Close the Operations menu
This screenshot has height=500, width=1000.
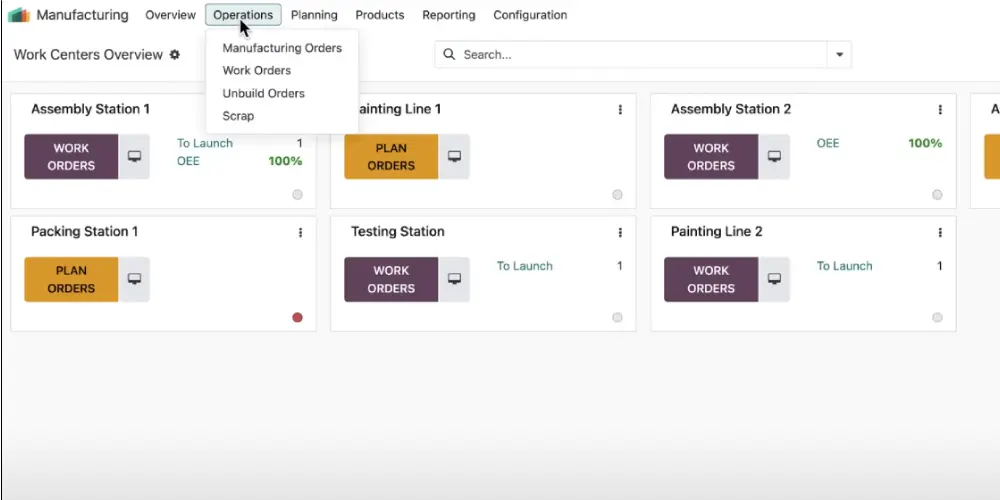[x=243, y=15]
